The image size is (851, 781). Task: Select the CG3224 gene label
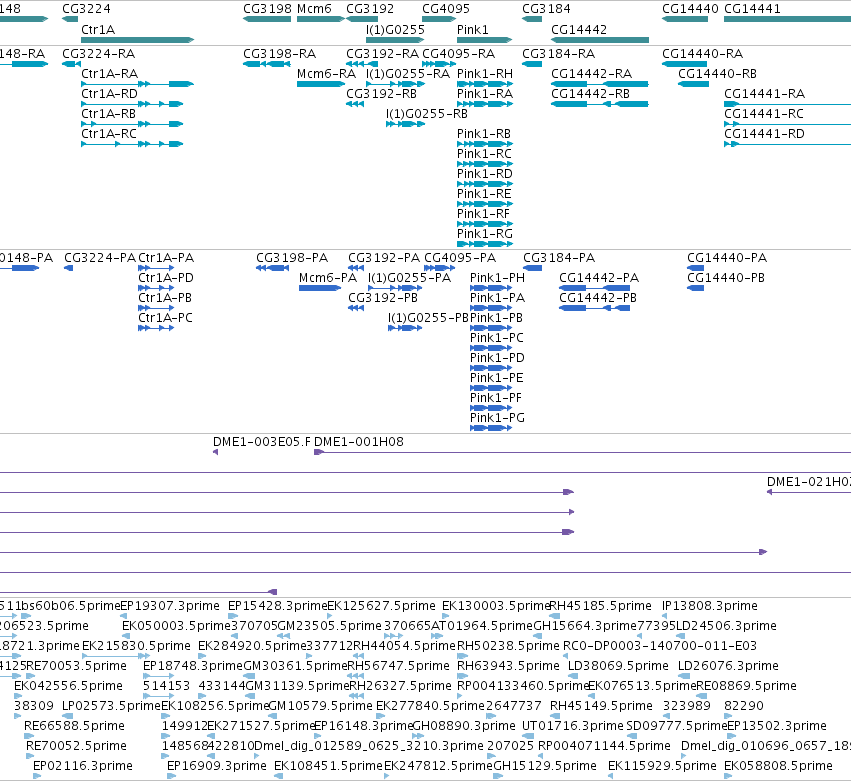click(x=86, y=9)
